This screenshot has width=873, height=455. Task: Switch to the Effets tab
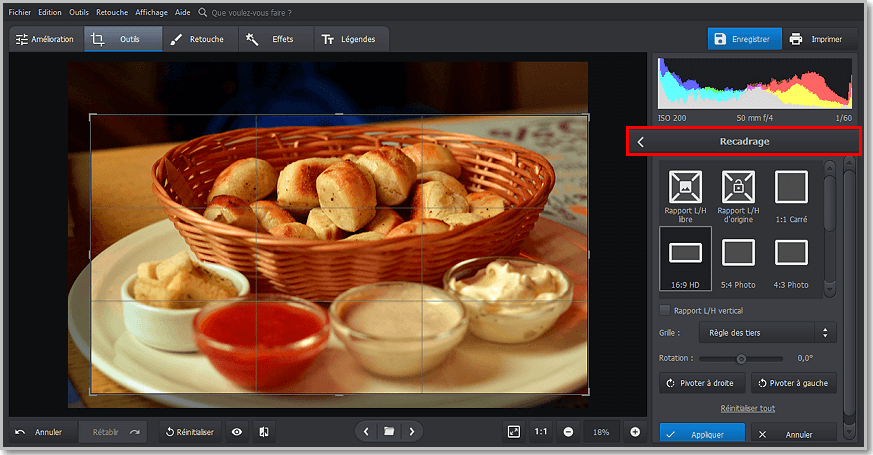pos(276,39)
